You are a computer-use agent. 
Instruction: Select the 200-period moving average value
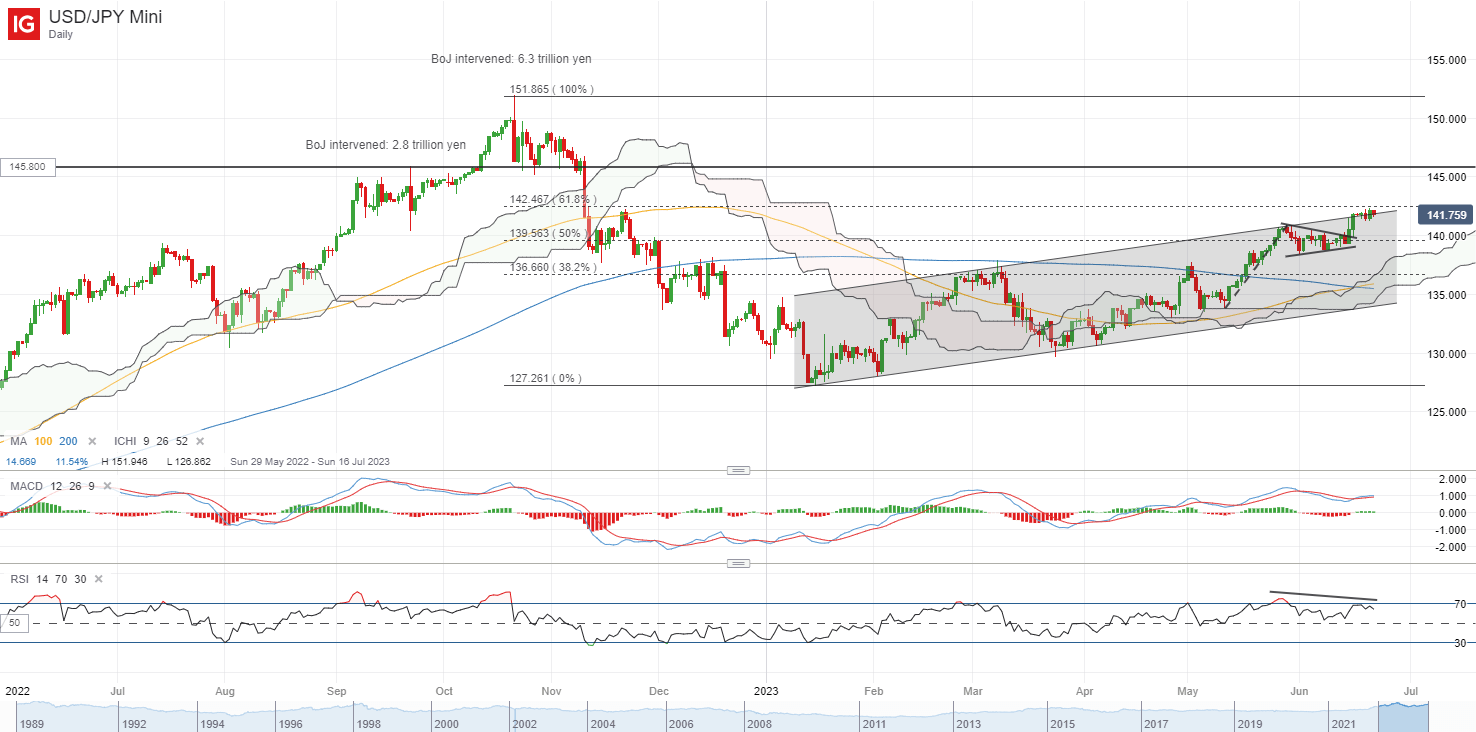[x=69, y=441]
